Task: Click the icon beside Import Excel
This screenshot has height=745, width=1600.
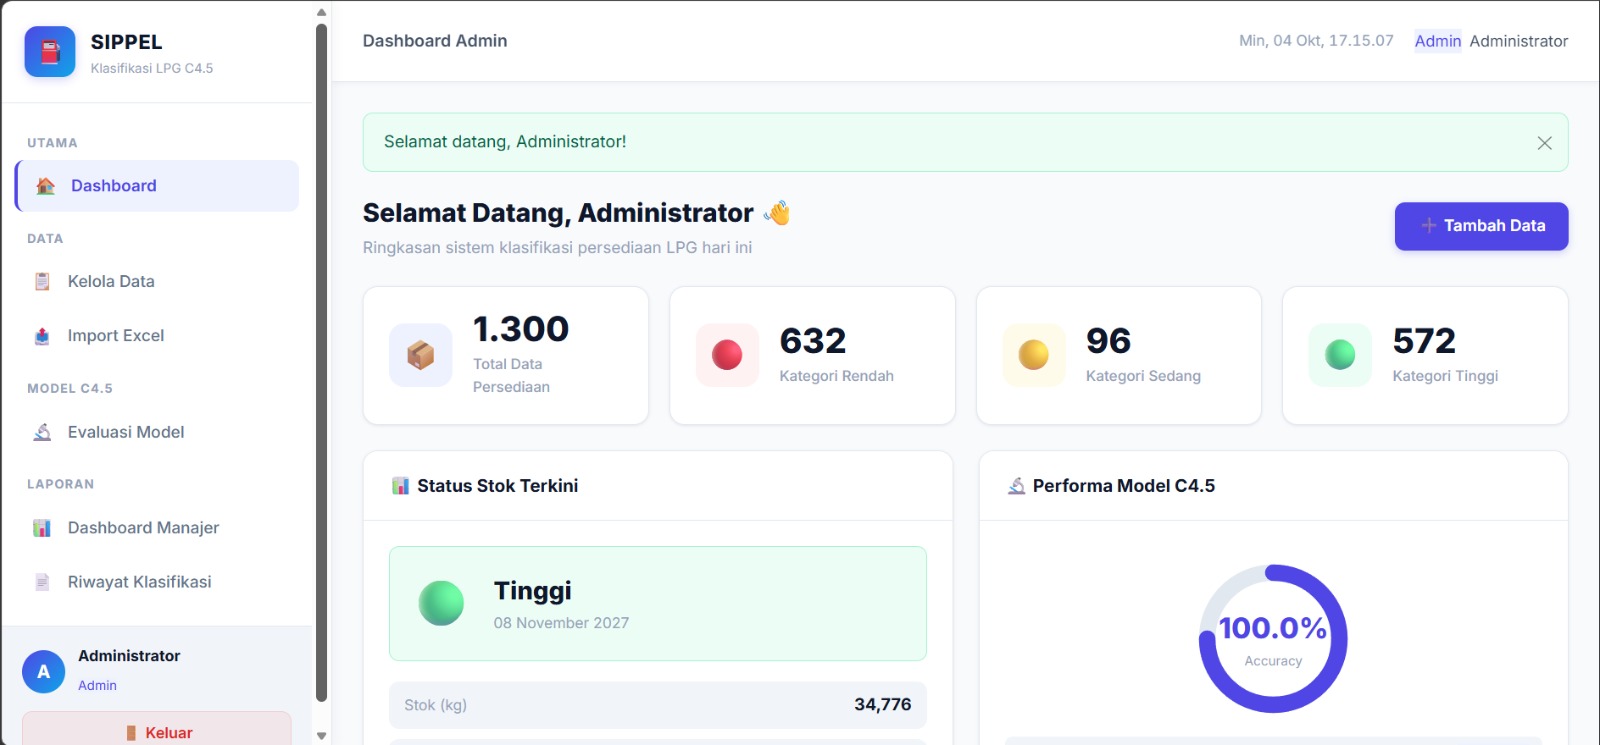Action: (42, 336)
